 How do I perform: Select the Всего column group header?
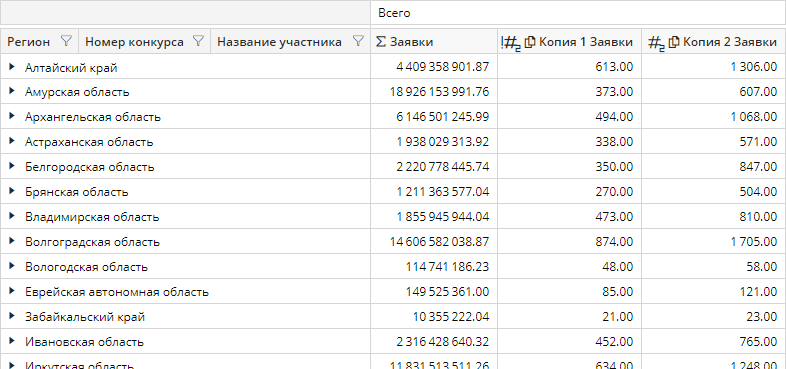click(578, 13)
